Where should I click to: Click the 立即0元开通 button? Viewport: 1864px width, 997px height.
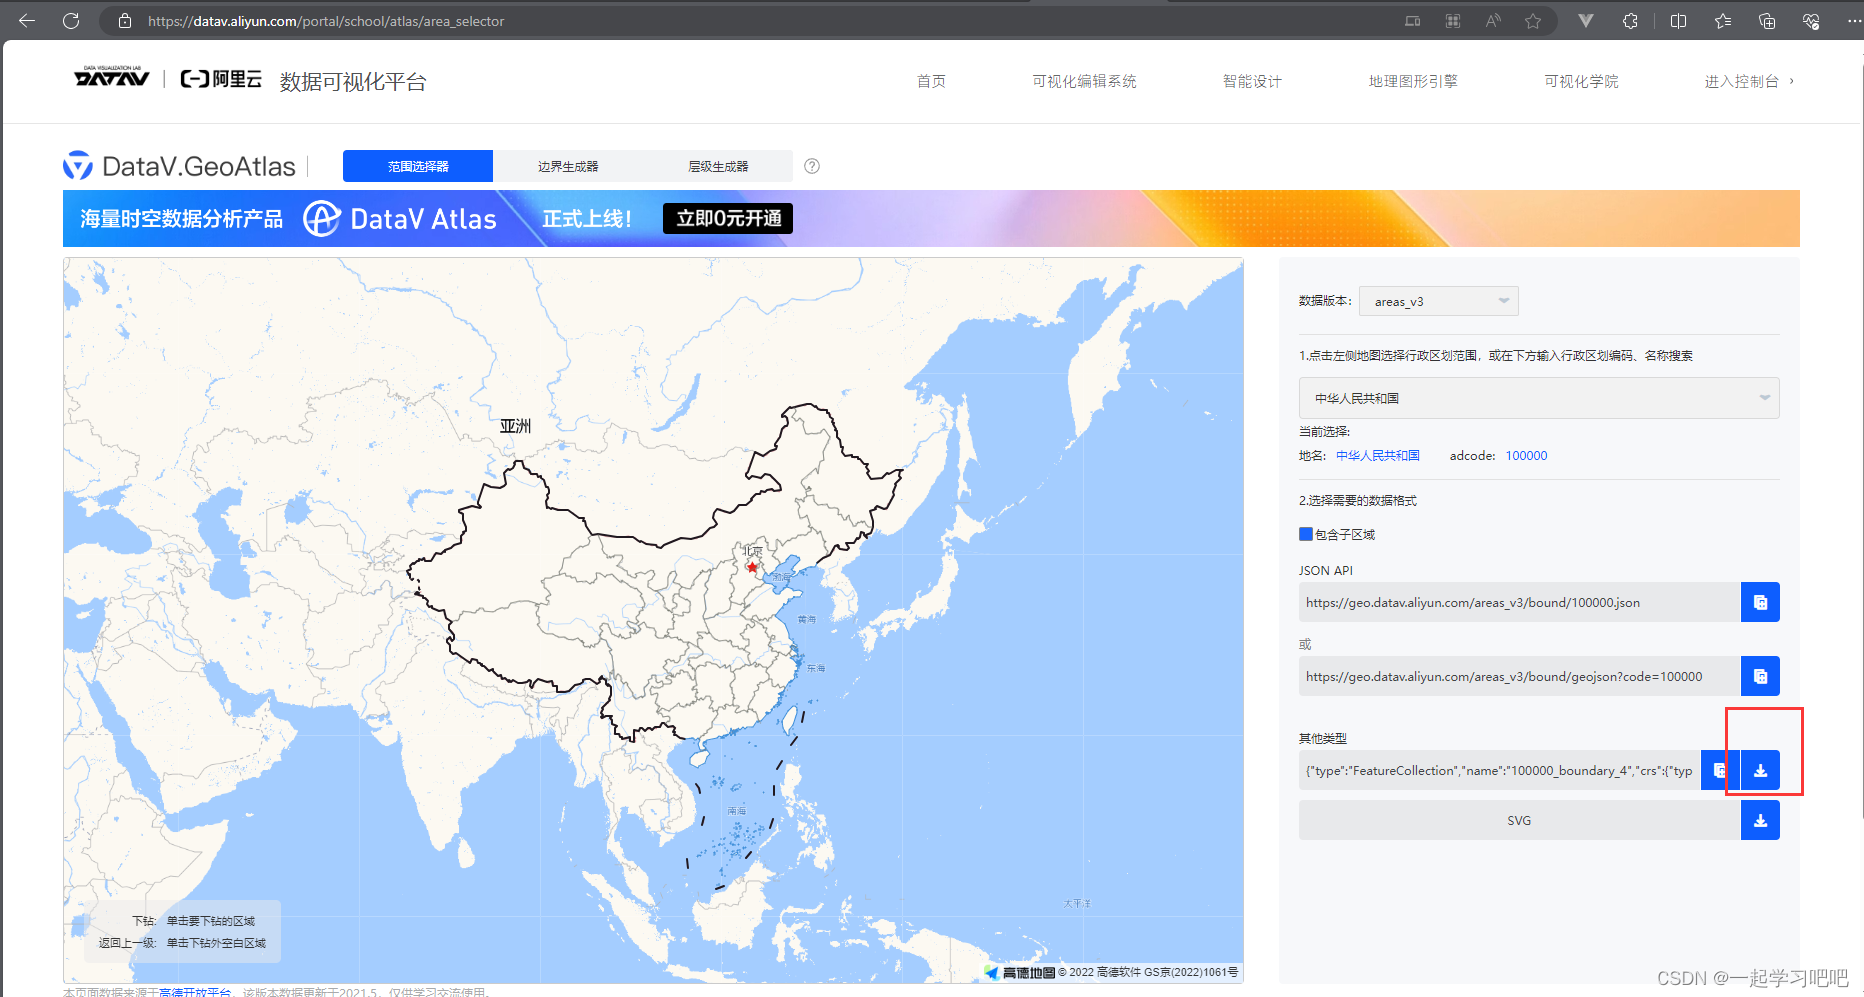click(x=727, y=218)
